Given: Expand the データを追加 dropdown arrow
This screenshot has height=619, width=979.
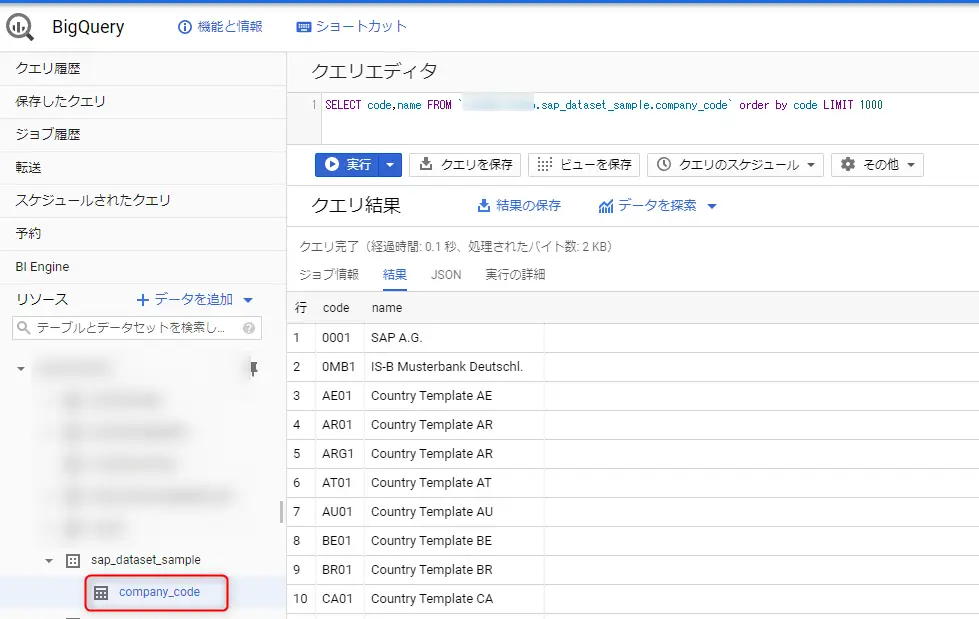Looking at the screenshot, I should click(x=248, y=300).
